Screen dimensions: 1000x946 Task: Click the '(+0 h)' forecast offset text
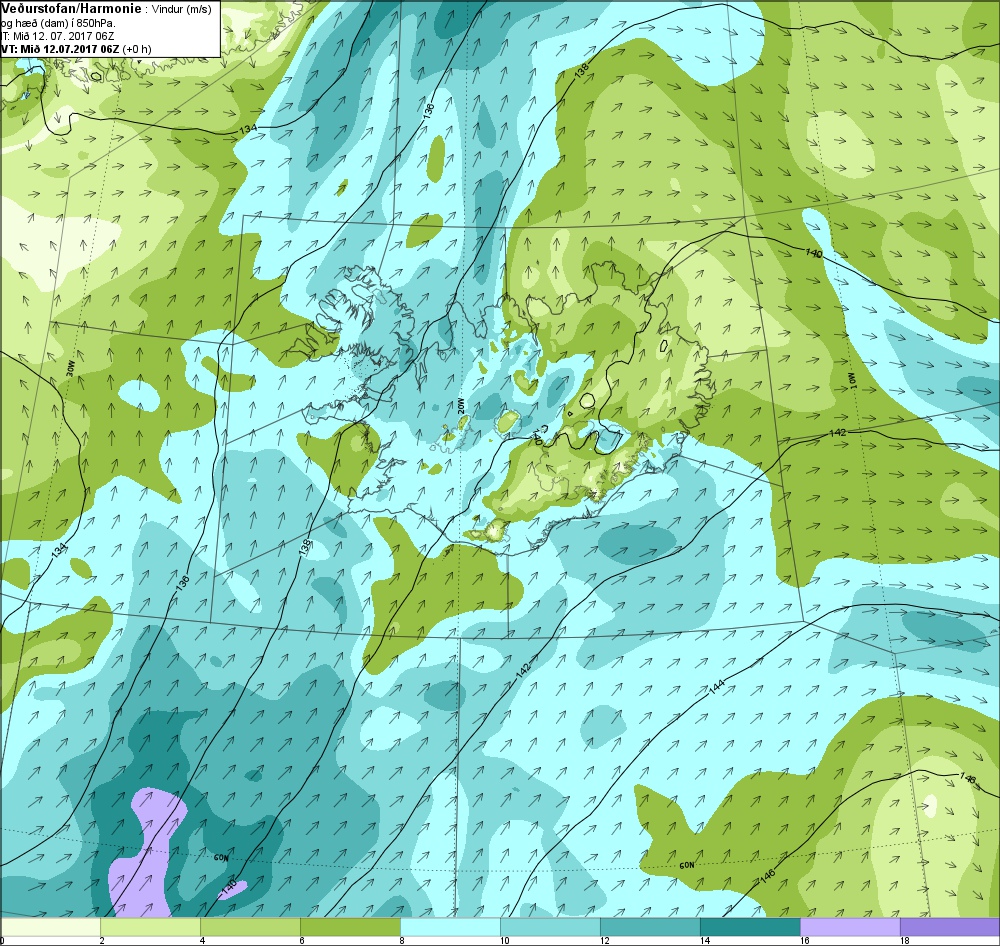coord(137,49)
